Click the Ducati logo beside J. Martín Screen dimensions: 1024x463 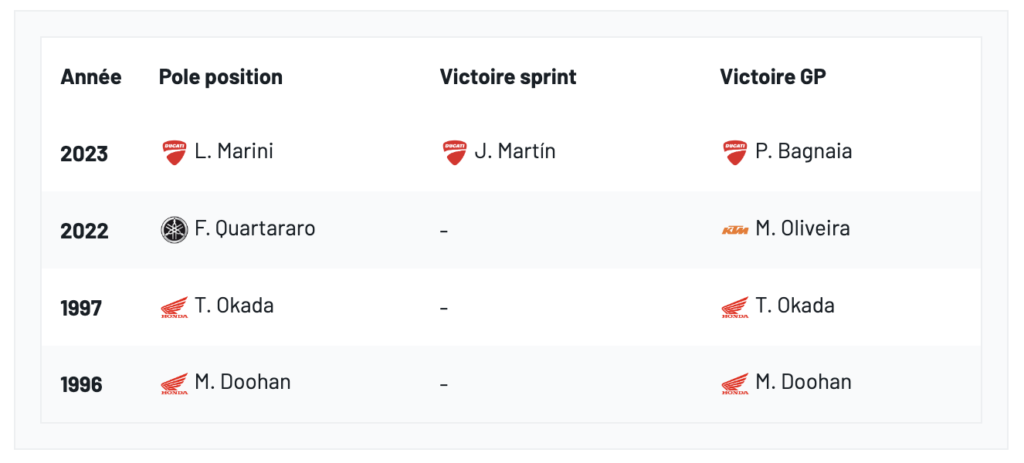pos(455,153)
